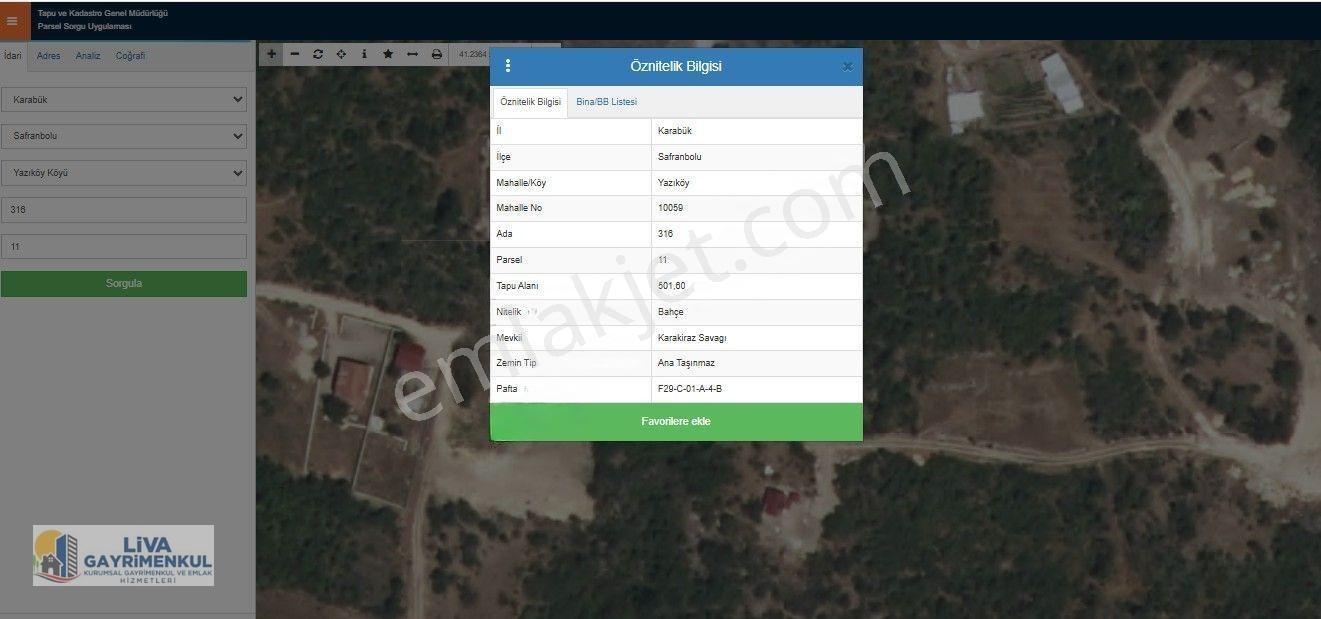
Task: Switch to the İdari tab
Action: pos(13,56)
